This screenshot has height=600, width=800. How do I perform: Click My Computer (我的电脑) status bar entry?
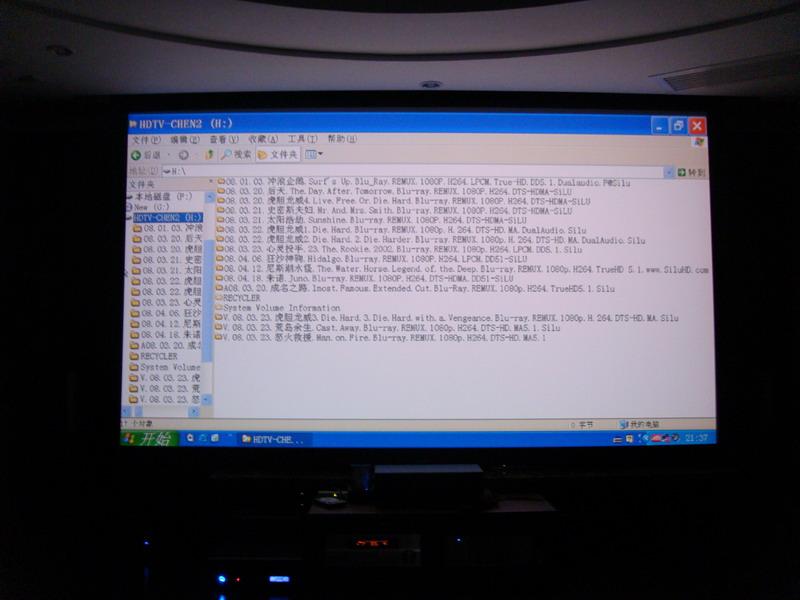pos(639,424)
